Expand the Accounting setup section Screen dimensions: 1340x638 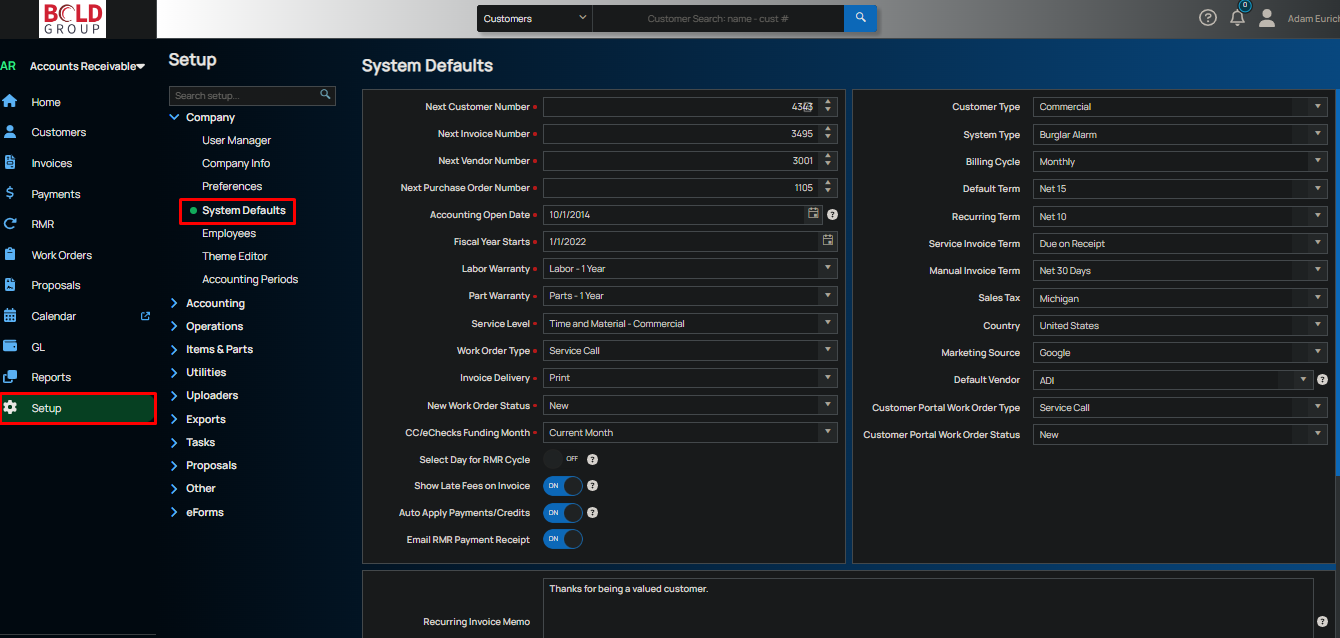pos(215,303)
